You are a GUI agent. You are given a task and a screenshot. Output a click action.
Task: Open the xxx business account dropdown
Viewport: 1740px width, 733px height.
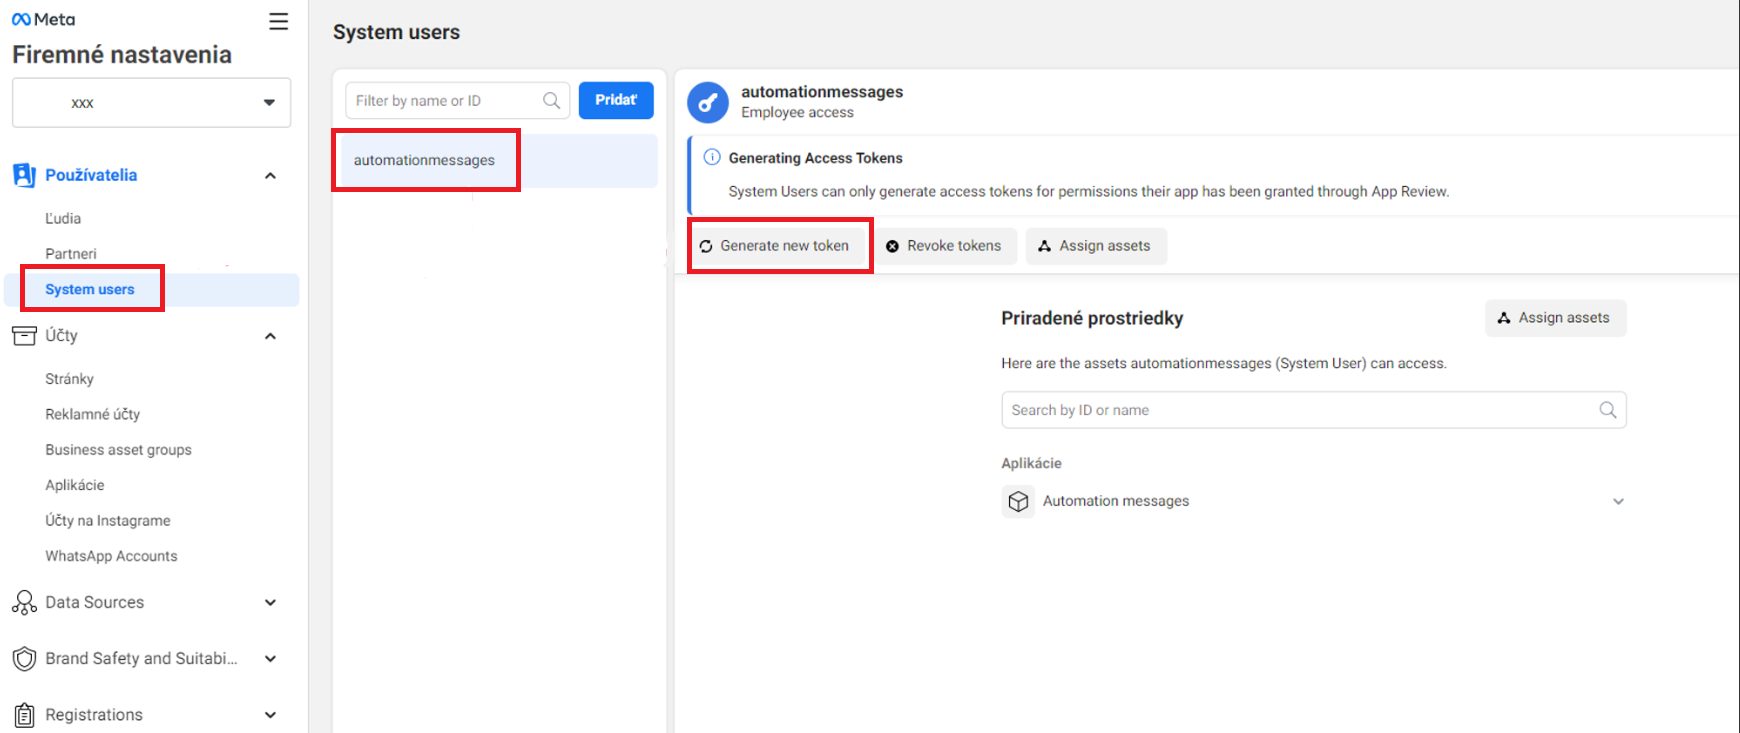pos(151,102)
